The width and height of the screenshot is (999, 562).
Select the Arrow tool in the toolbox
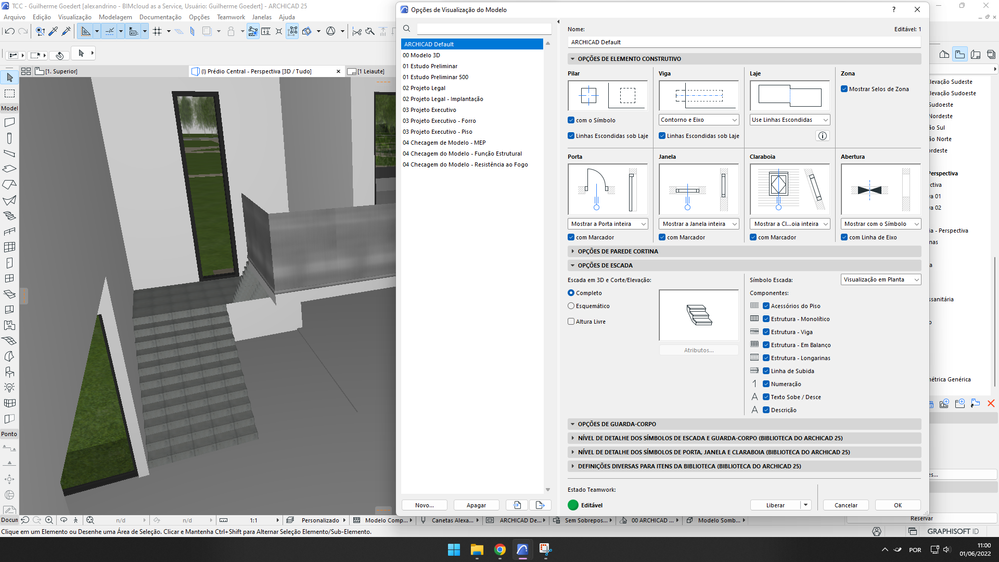tap(9, 78)
